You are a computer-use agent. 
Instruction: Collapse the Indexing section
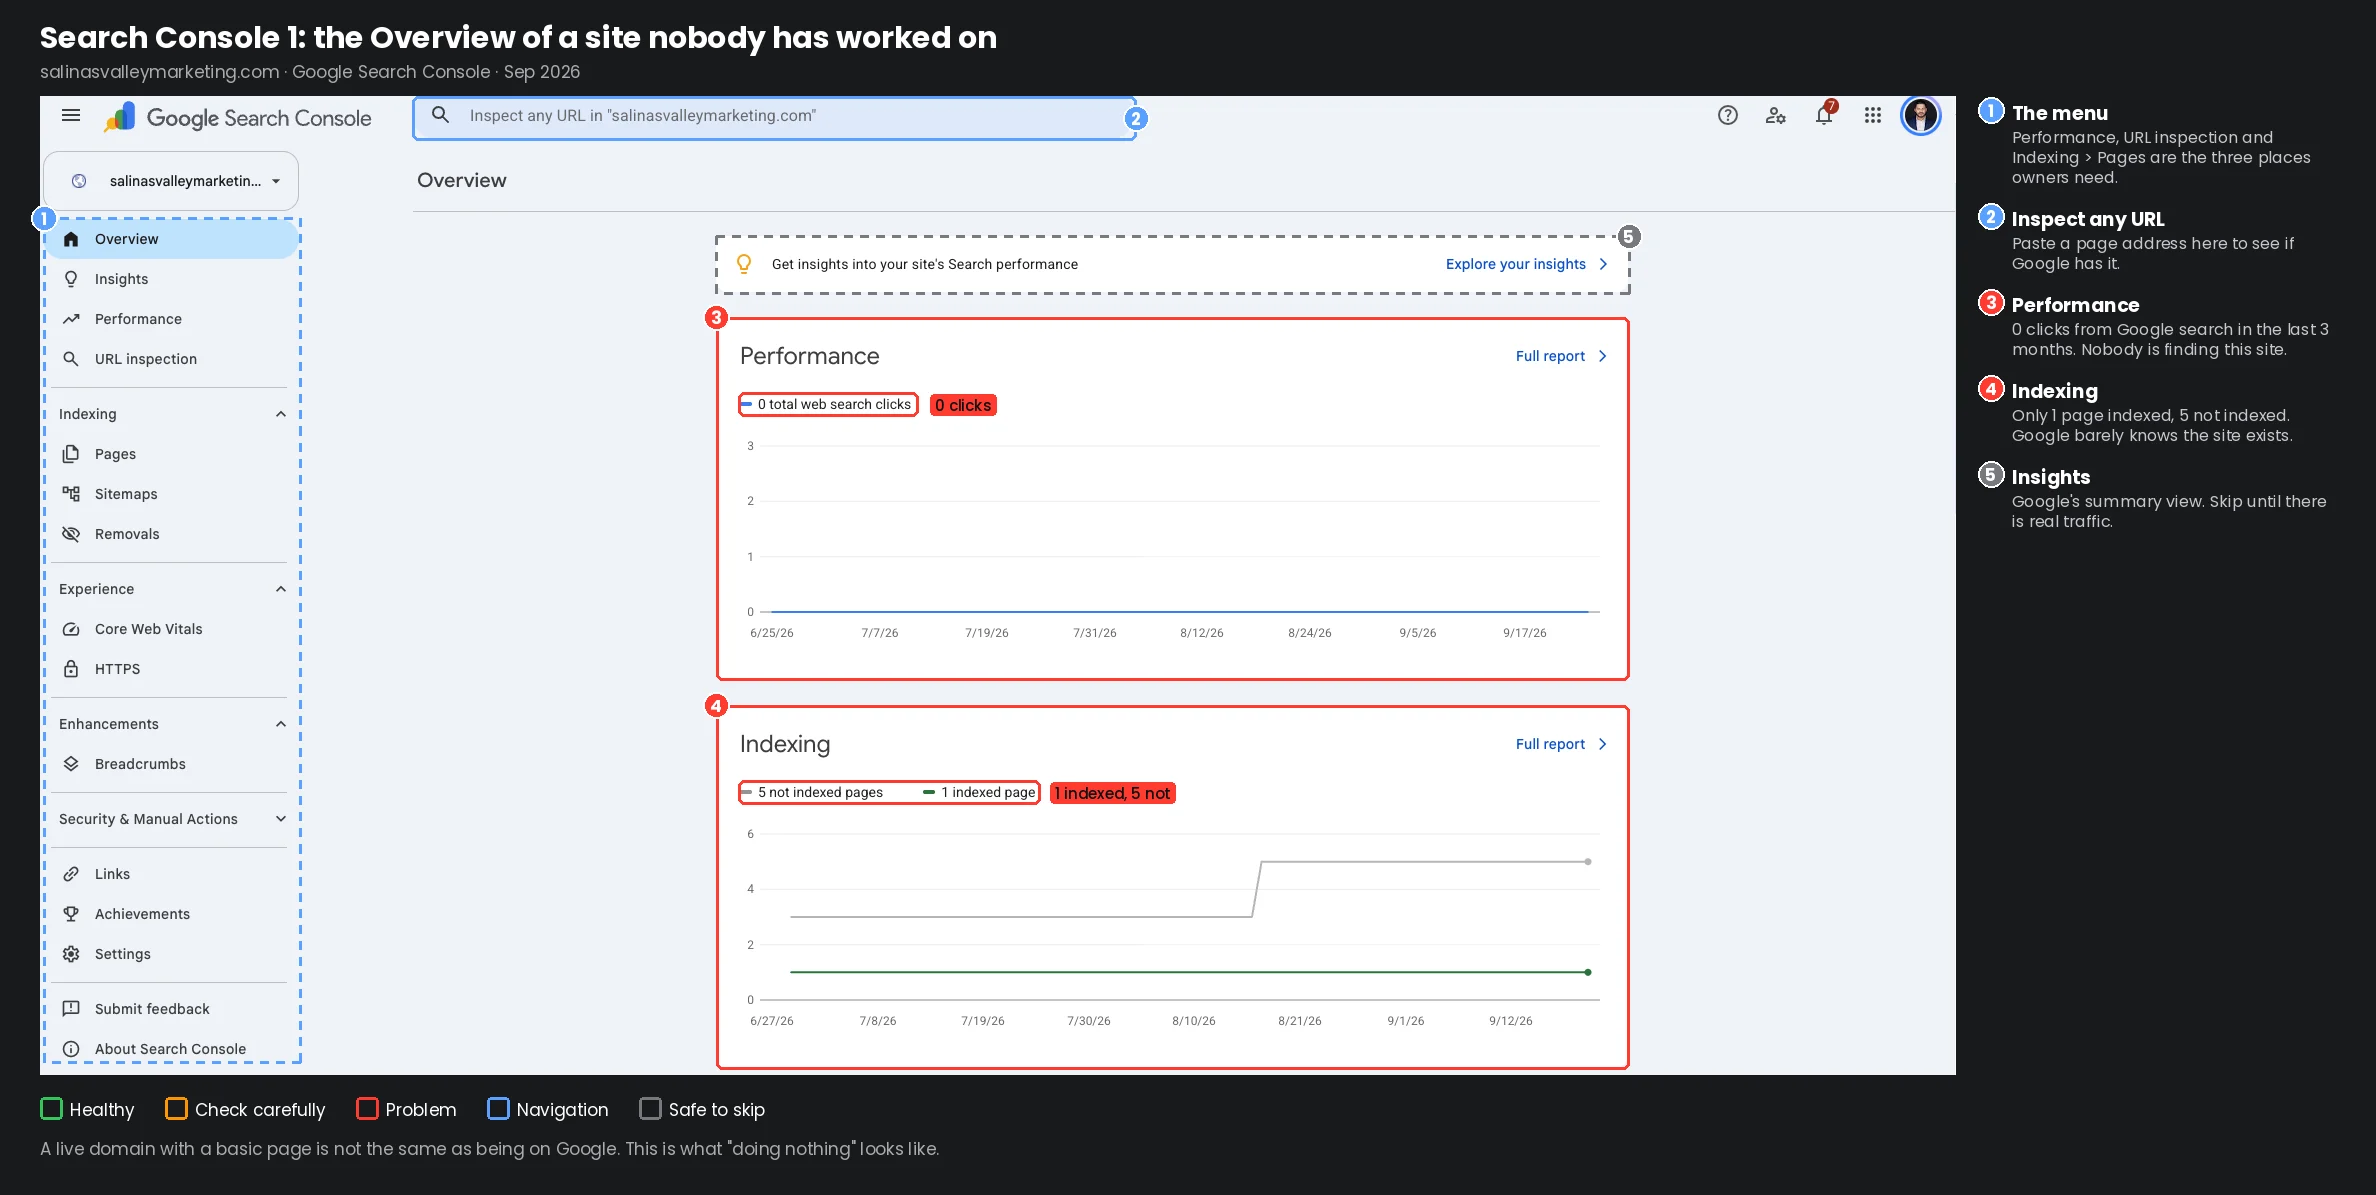pyautogui.click(x=281, y=414)
